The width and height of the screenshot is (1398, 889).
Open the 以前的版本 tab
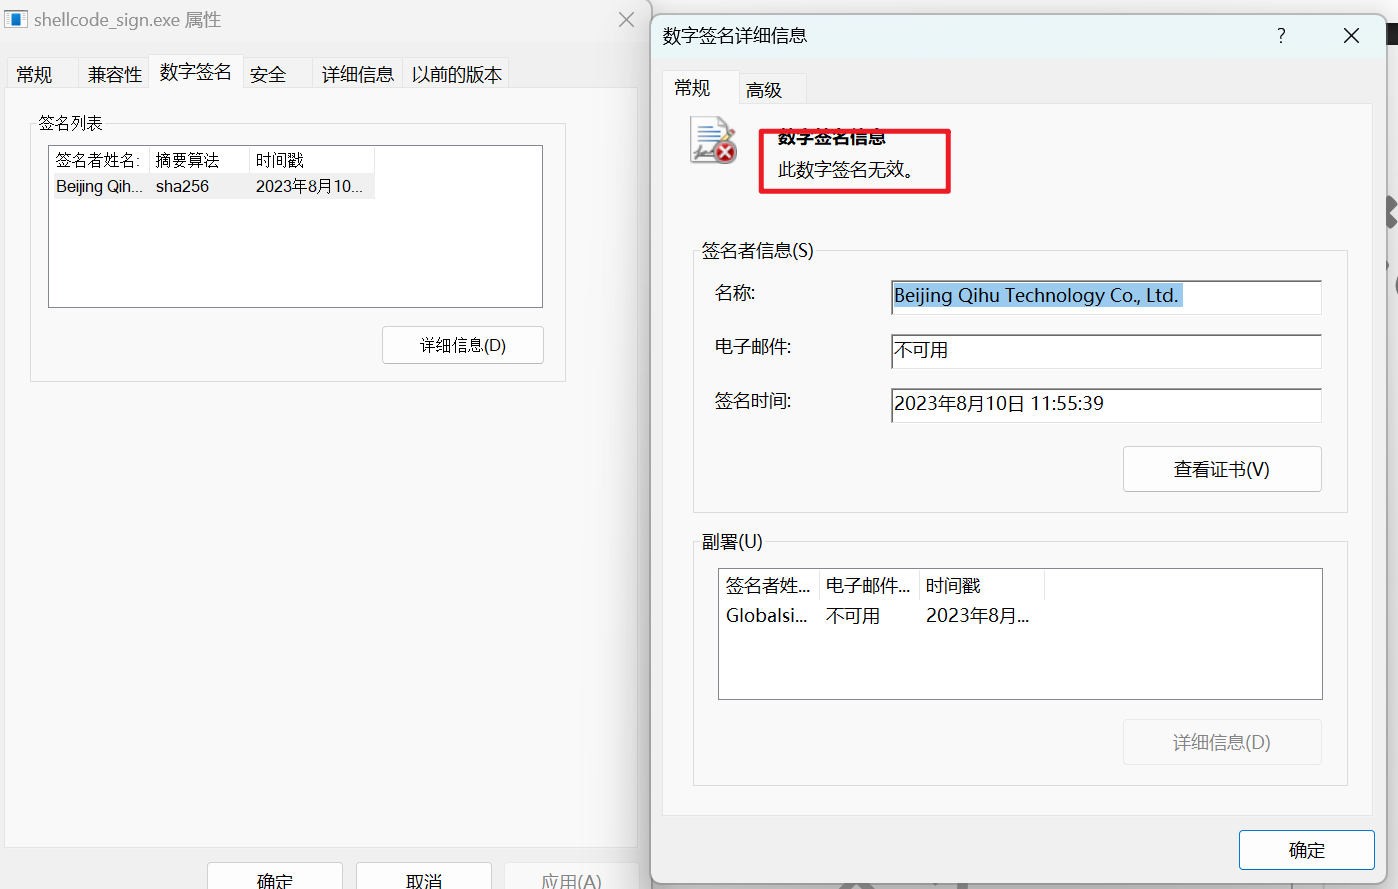tap(456, 74)
